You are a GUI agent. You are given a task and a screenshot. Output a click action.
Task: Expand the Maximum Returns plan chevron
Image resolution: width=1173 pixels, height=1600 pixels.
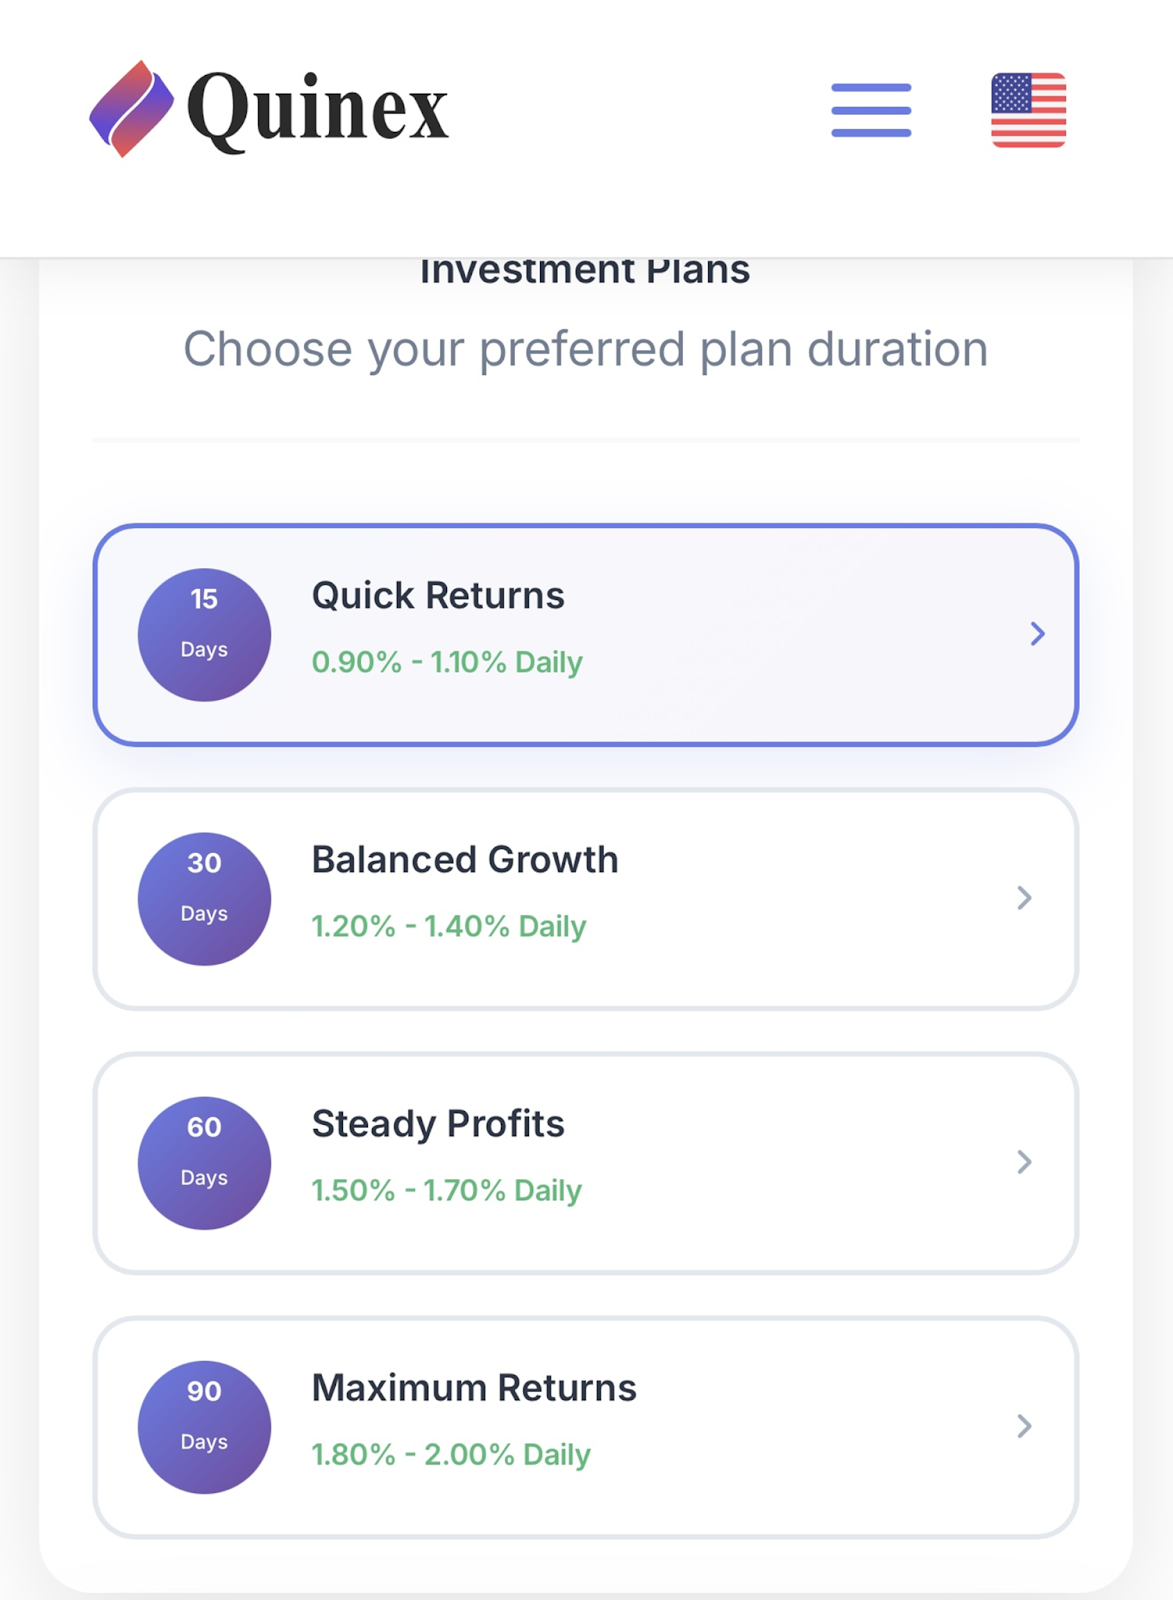pyautogui.click(x=1024, y=1426)
